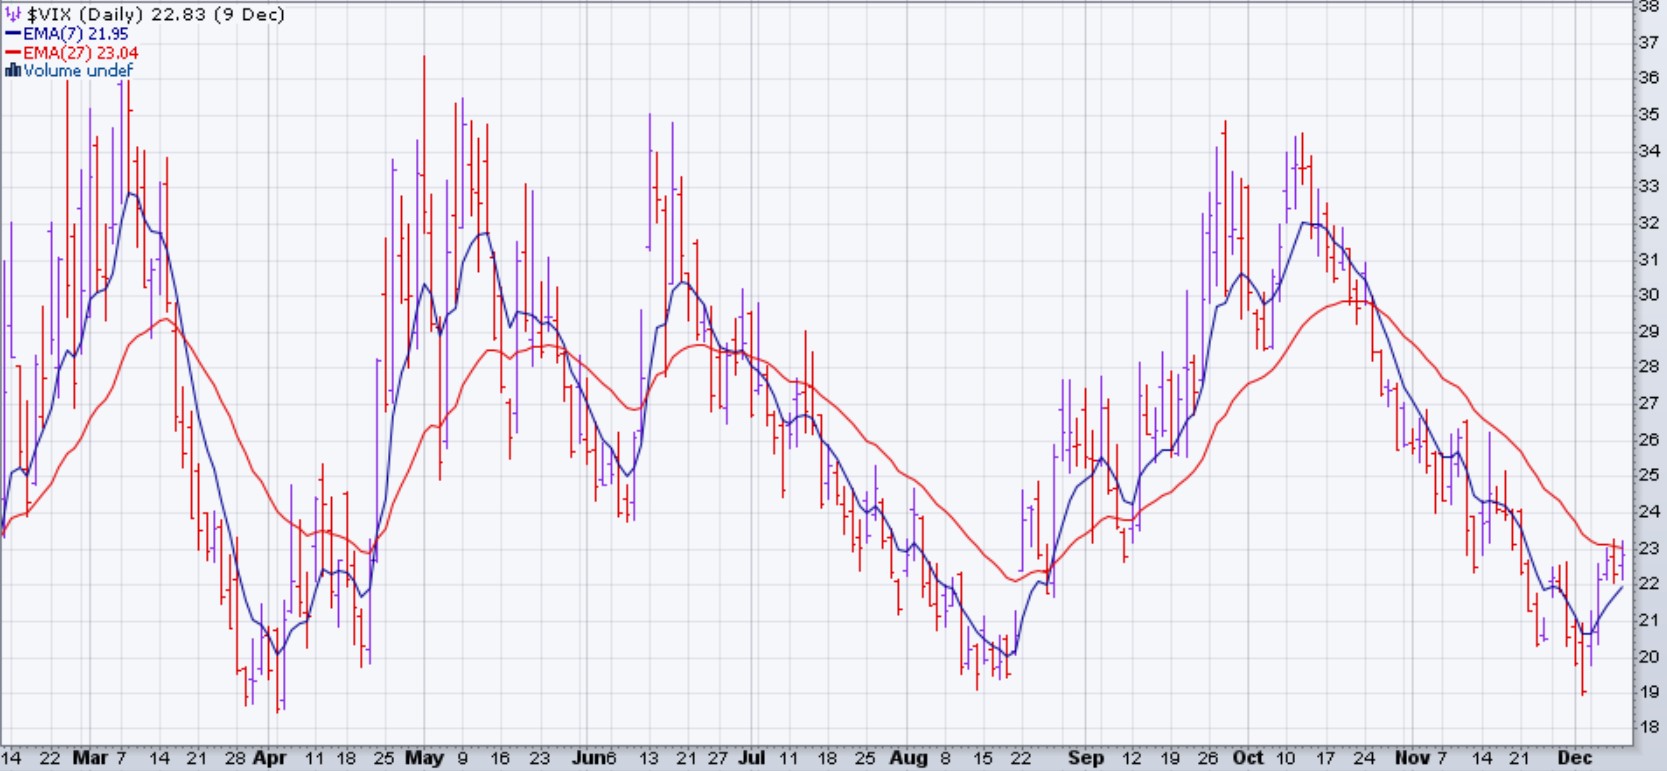The height and width of the screenshot is (771, 1667).
Task: Click the Mar label on the date axis
Action: [89, 758]
